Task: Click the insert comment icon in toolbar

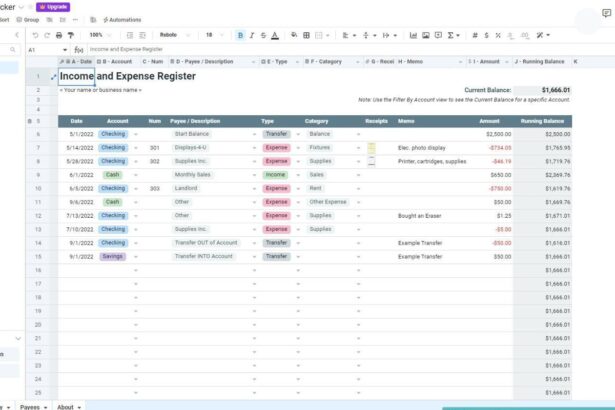Action: [x=438, y=35]
